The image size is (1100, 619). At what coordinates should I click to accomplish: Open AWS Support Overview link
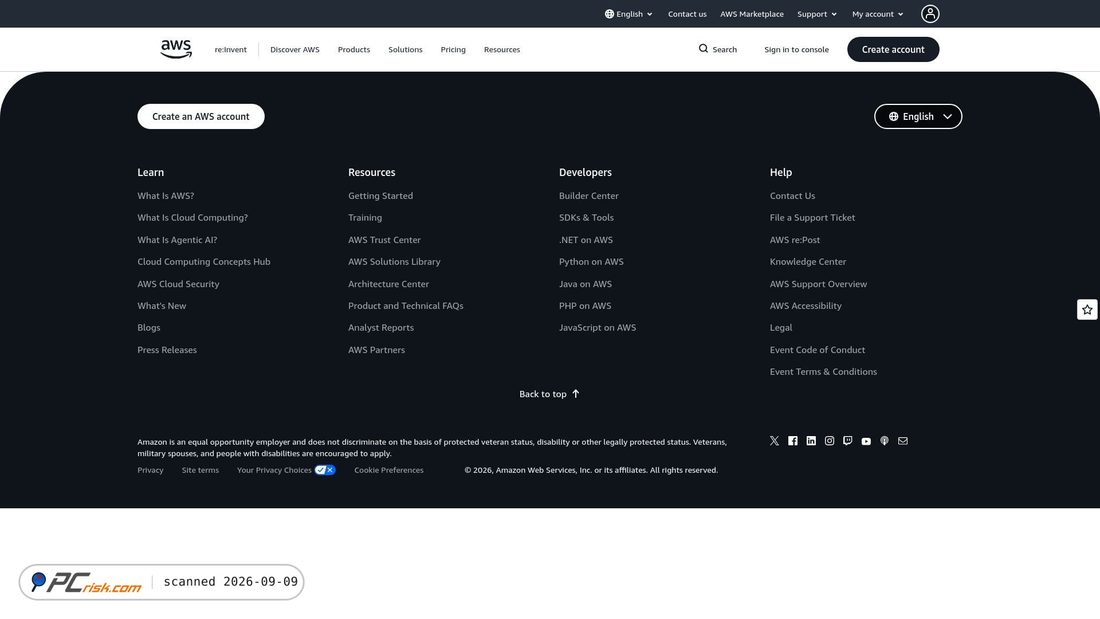[x=818, y=284]
